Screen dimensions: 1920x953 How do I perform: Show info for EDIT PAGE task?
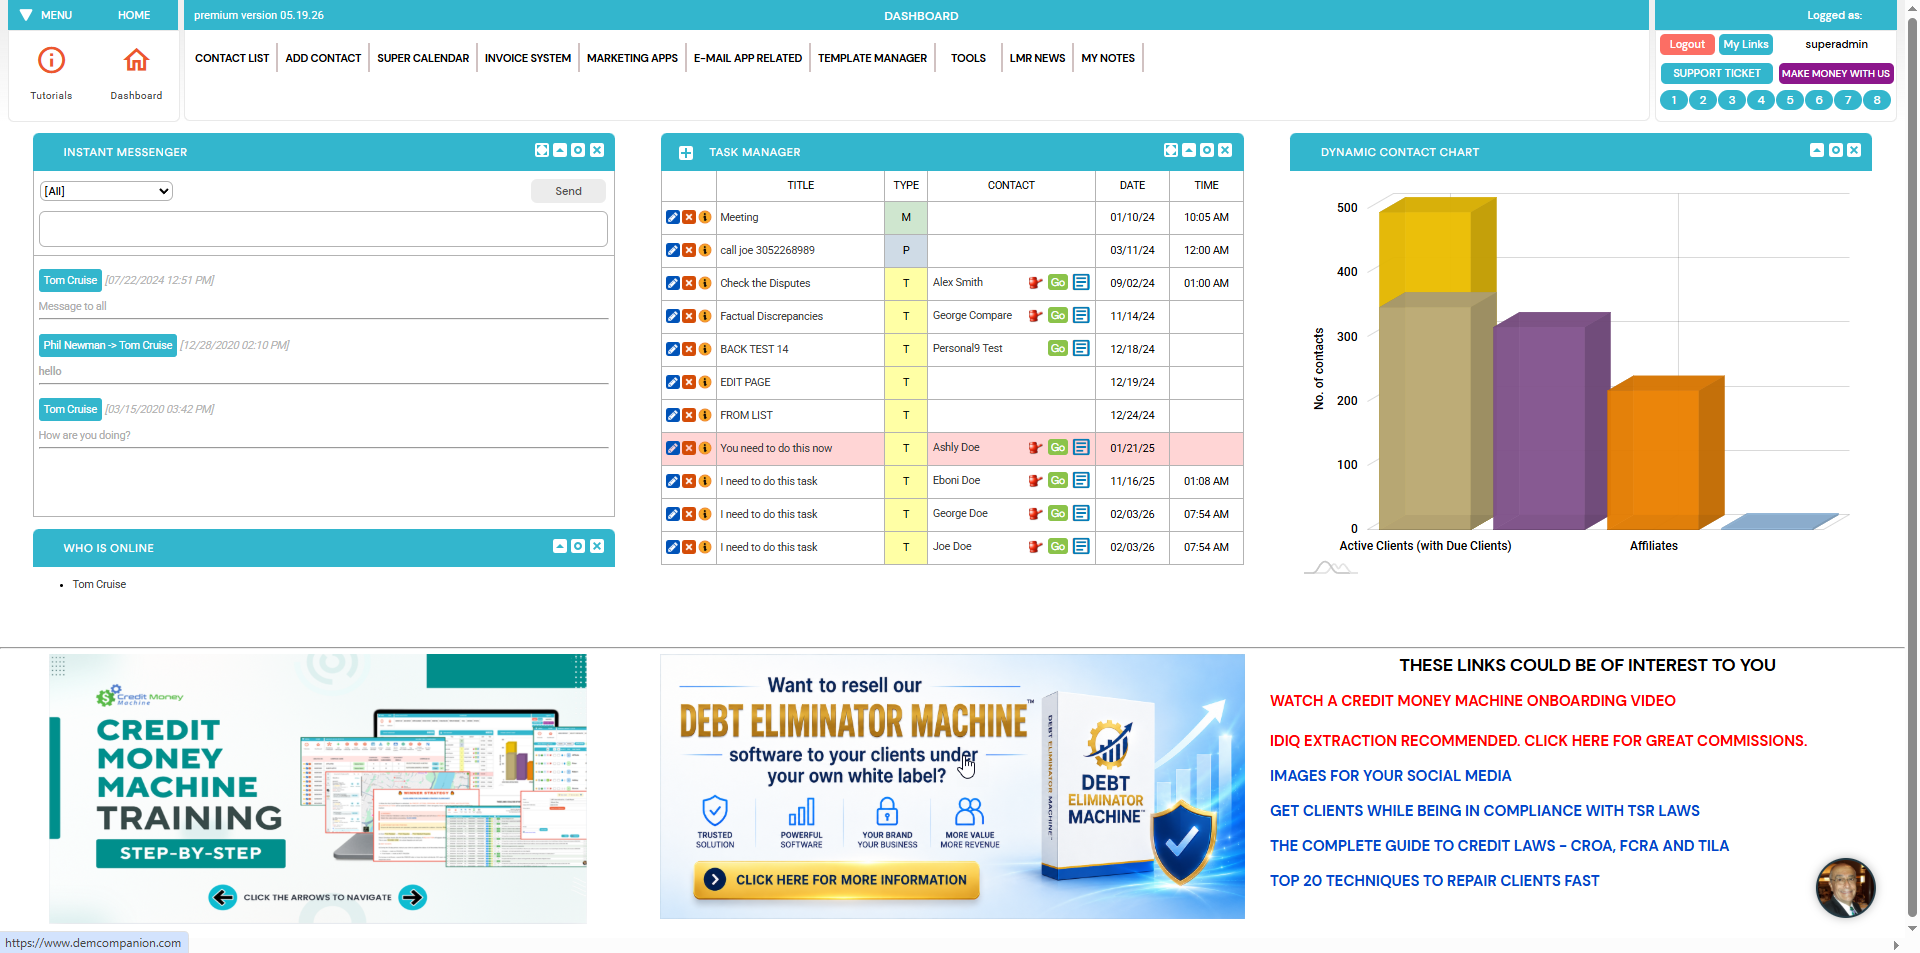[705, 382]
